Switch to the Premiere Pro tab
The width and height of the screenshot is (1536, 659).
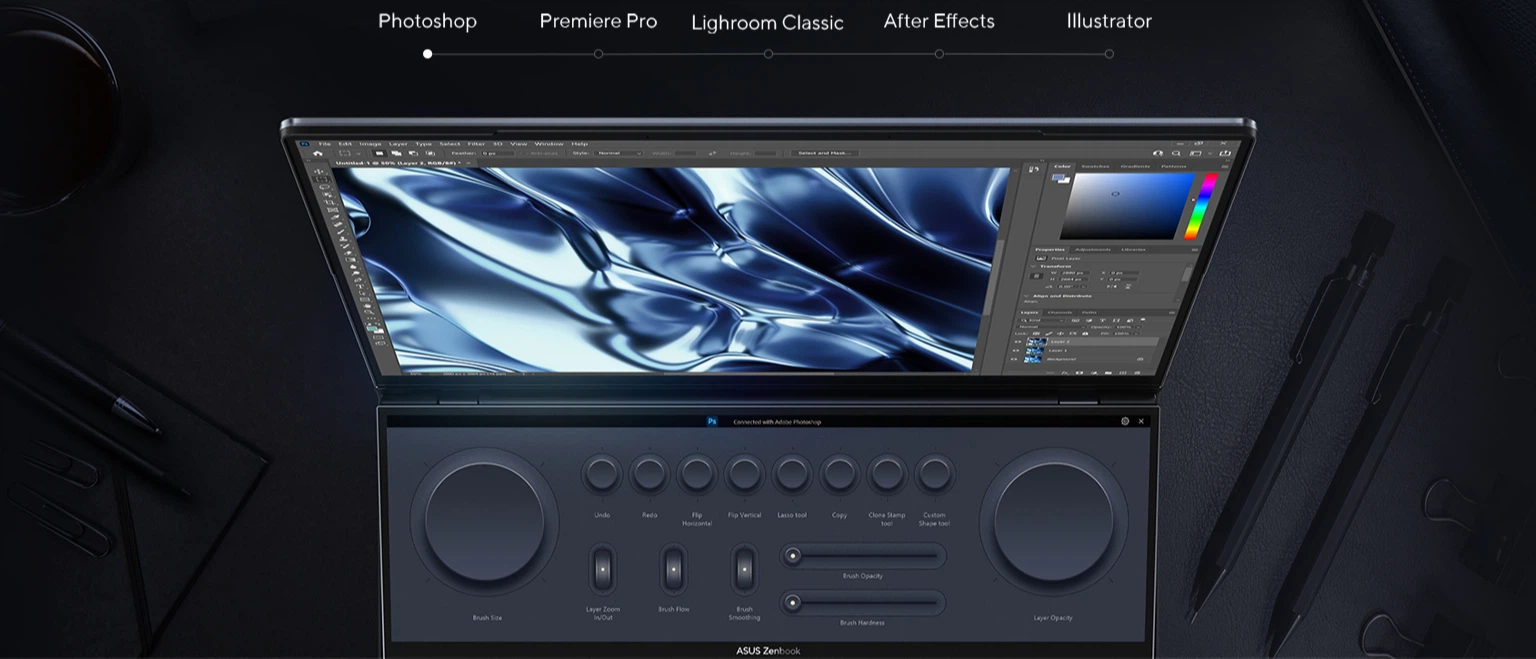coord(598,21)
